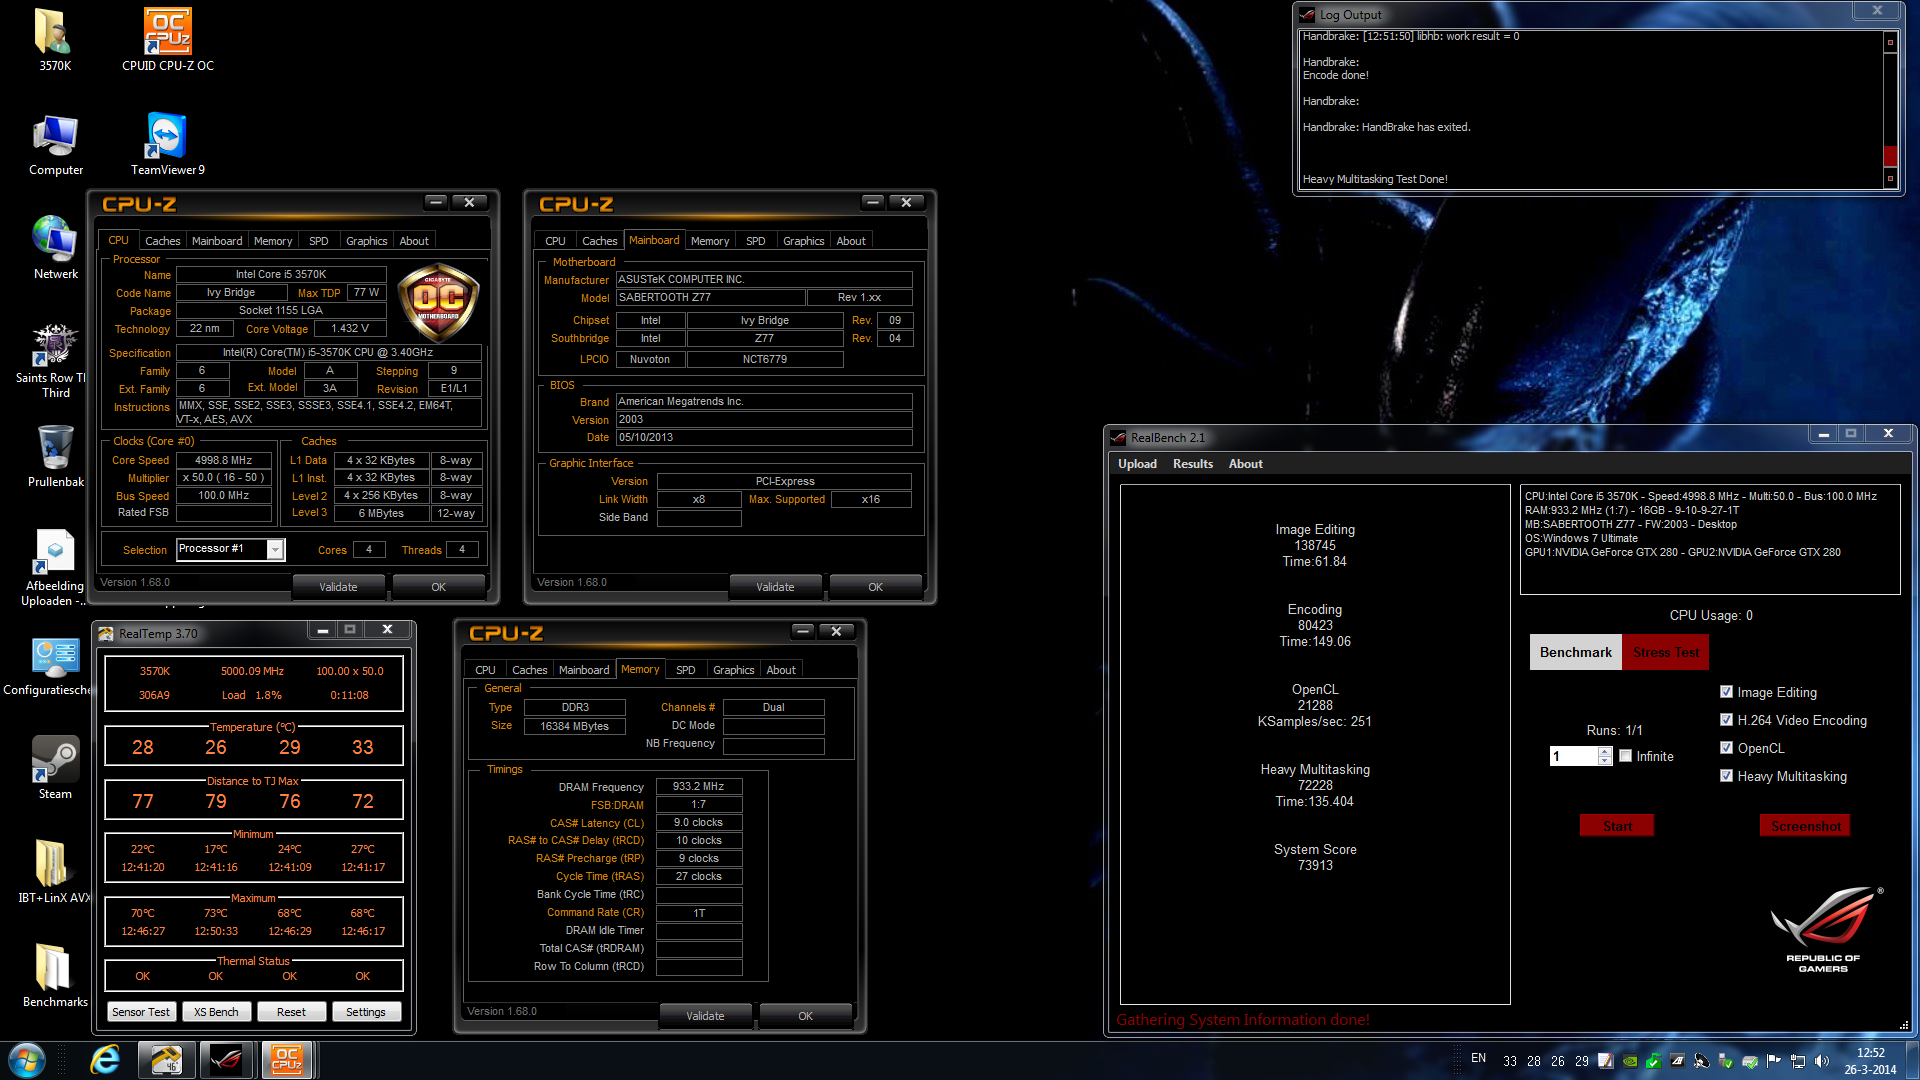Launch Steam from the desktop

tap(55, 768)
